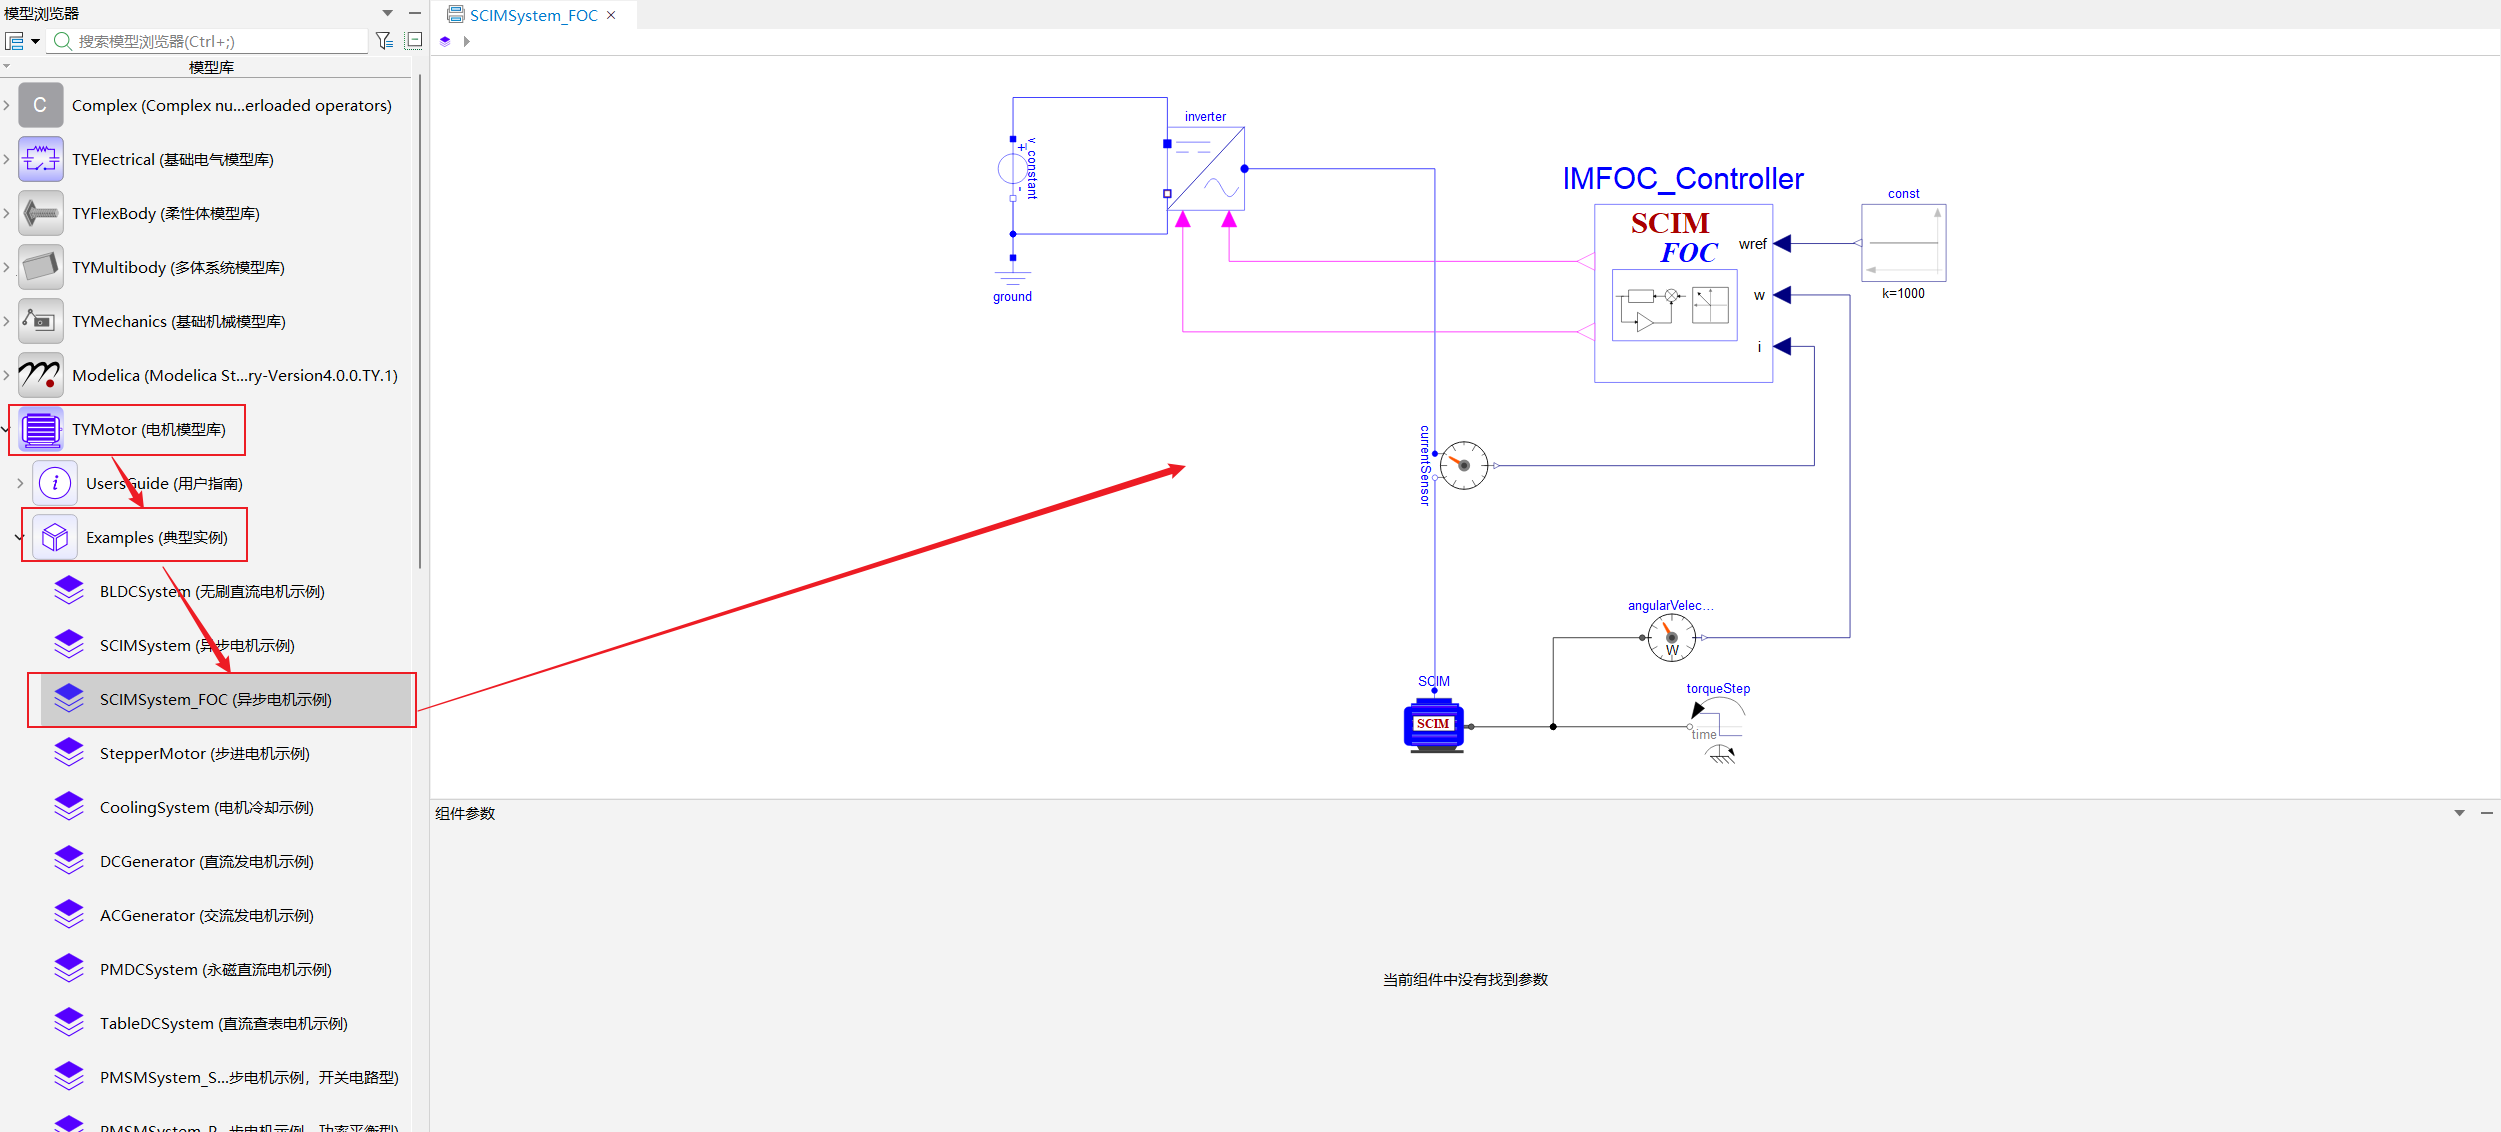Viewport: 2501px width, 1132px height.
Task: Click the TYElectrical library icon
Action: pyautogui.click(x=40, y=159)
